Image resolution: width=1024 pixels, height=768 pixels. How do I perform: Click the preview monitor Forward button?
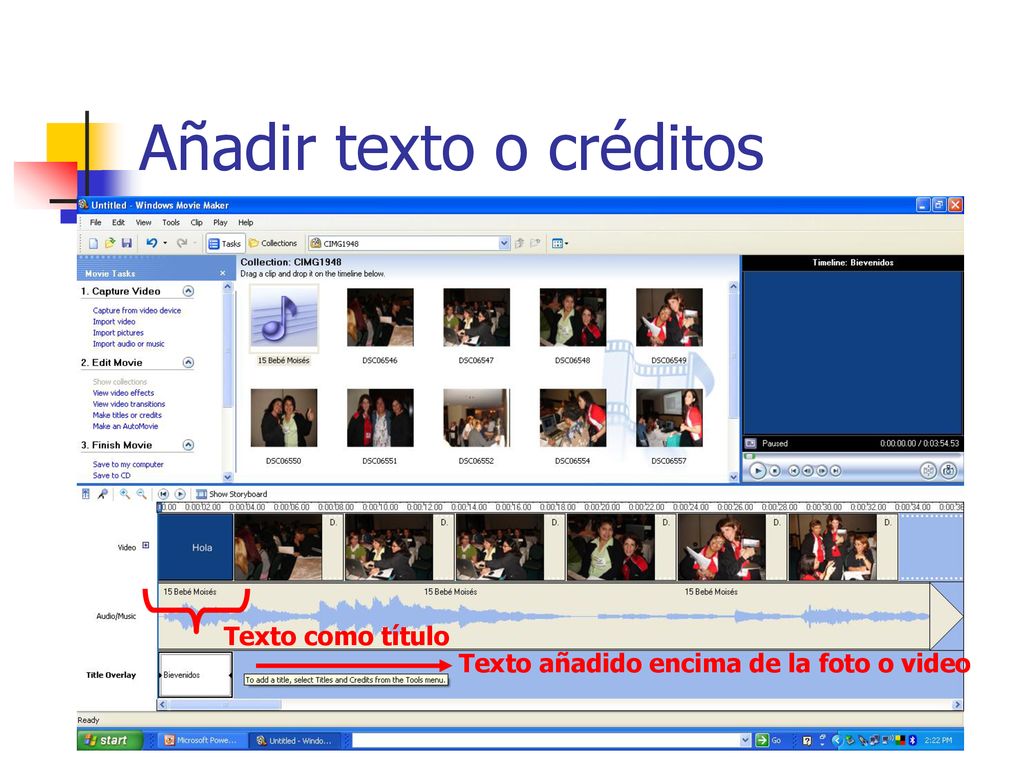tap(835, 470)
